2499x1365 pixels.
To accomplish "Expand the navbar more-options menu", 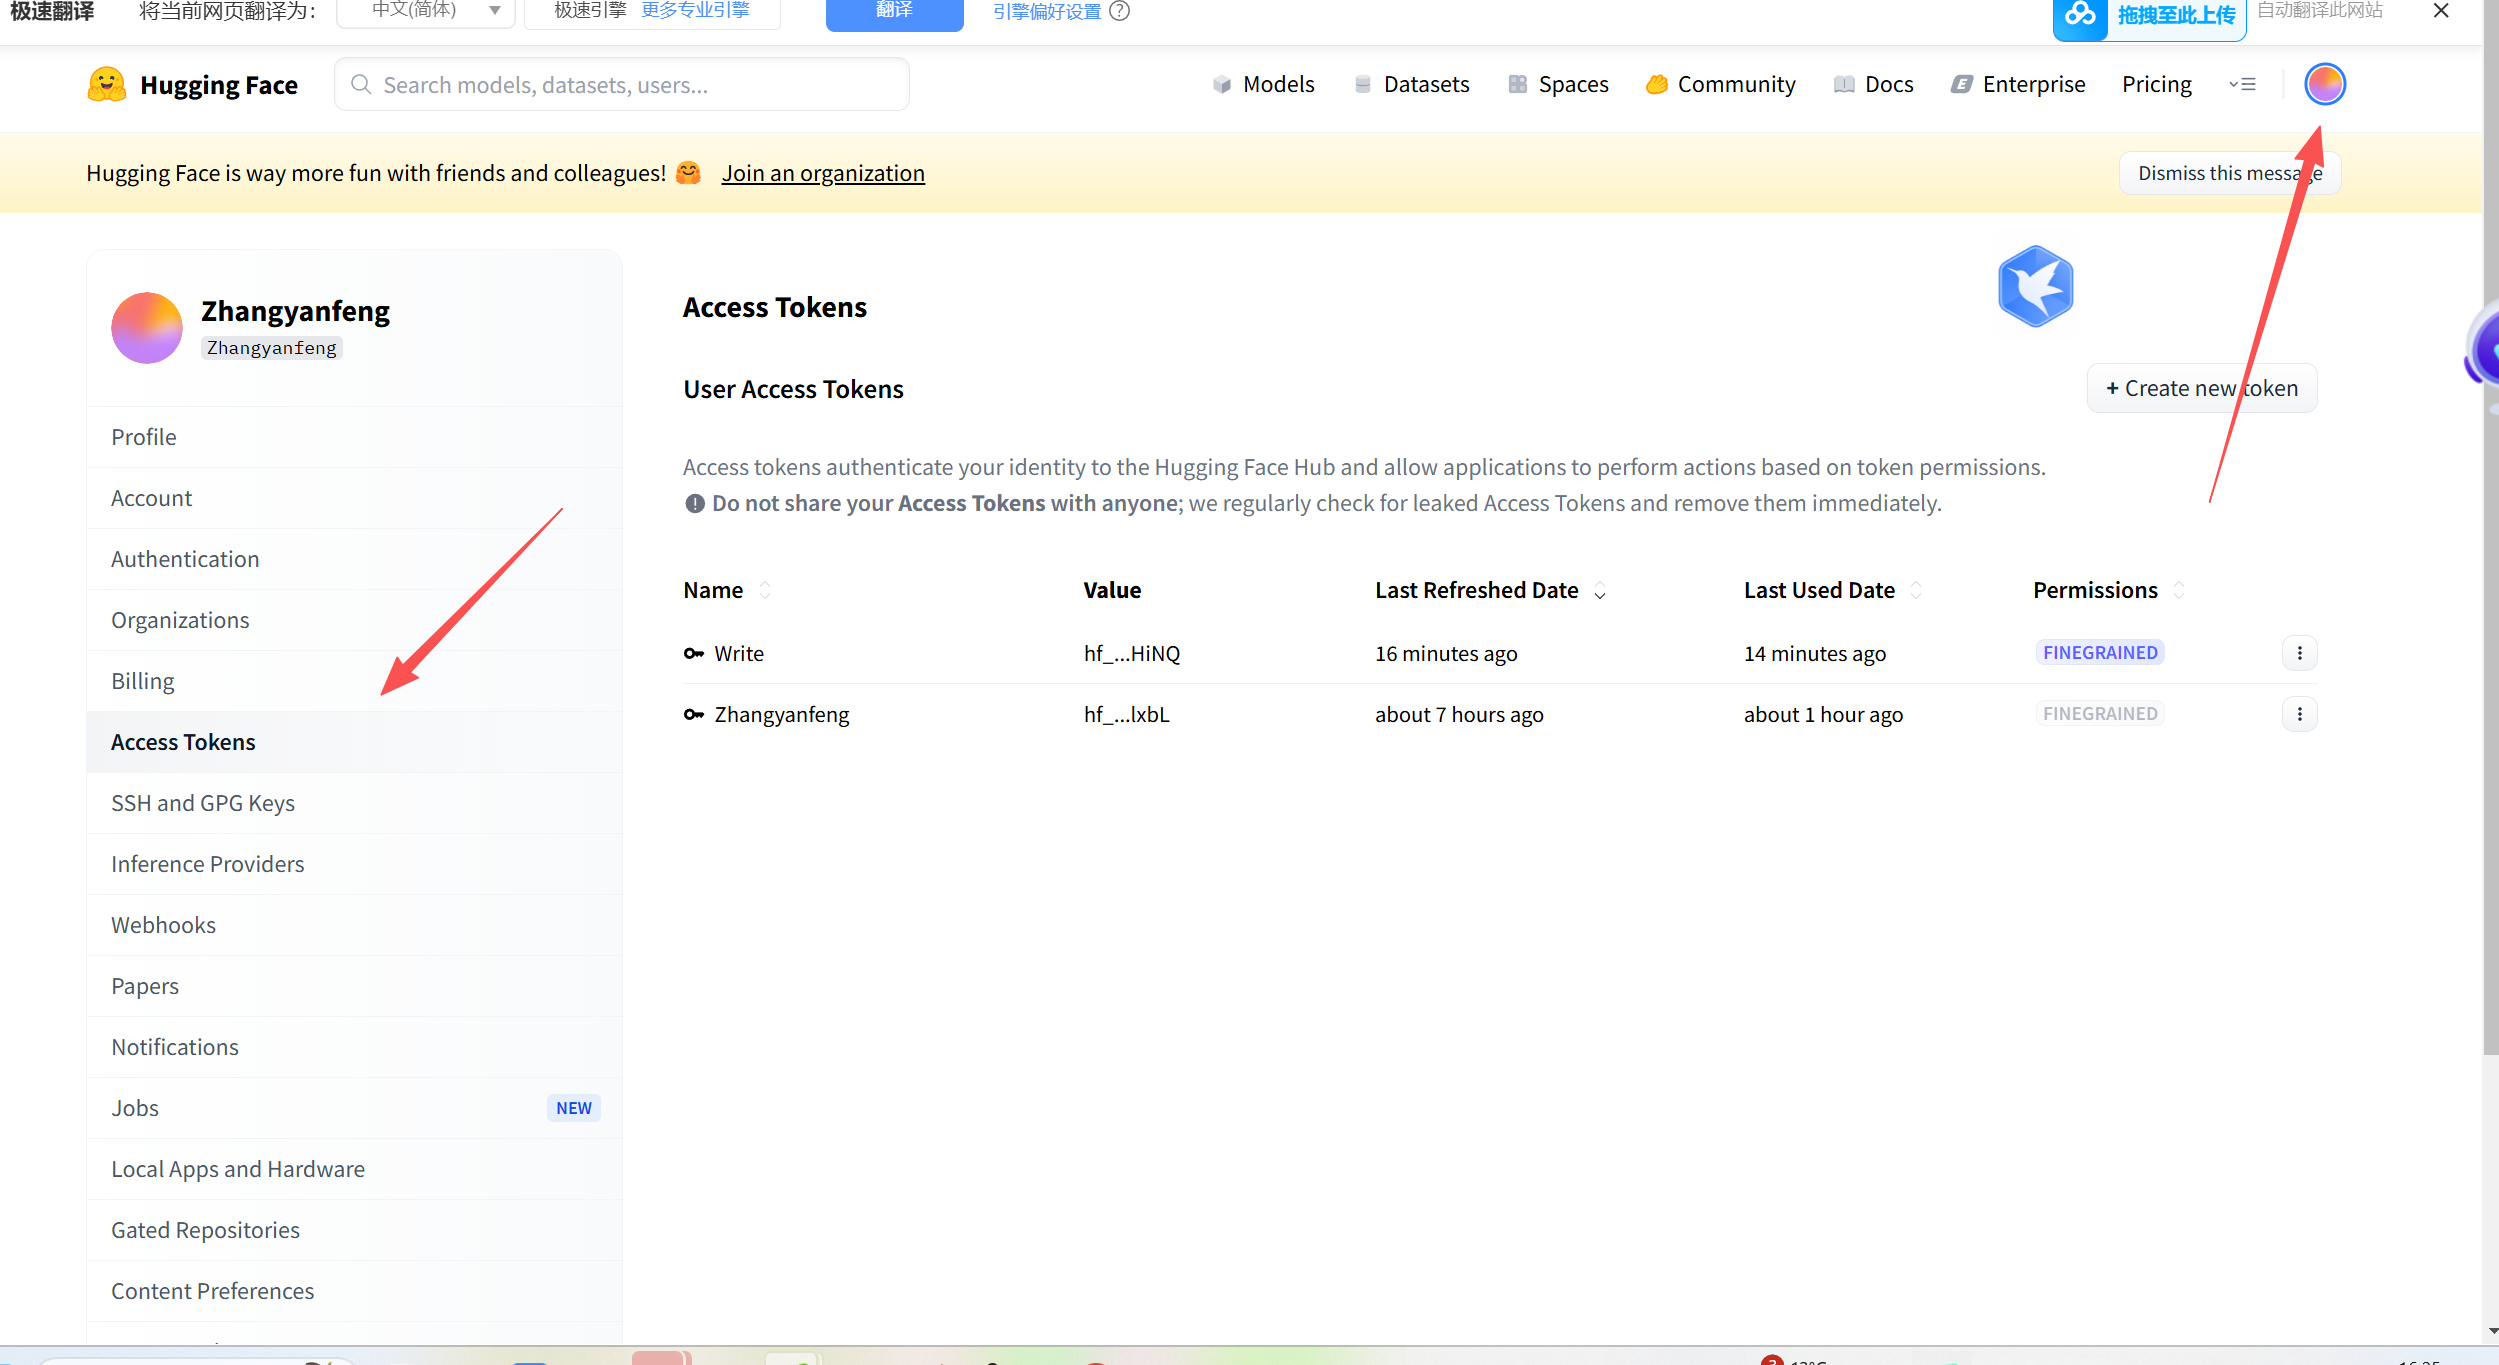I will coord(2242,85).
